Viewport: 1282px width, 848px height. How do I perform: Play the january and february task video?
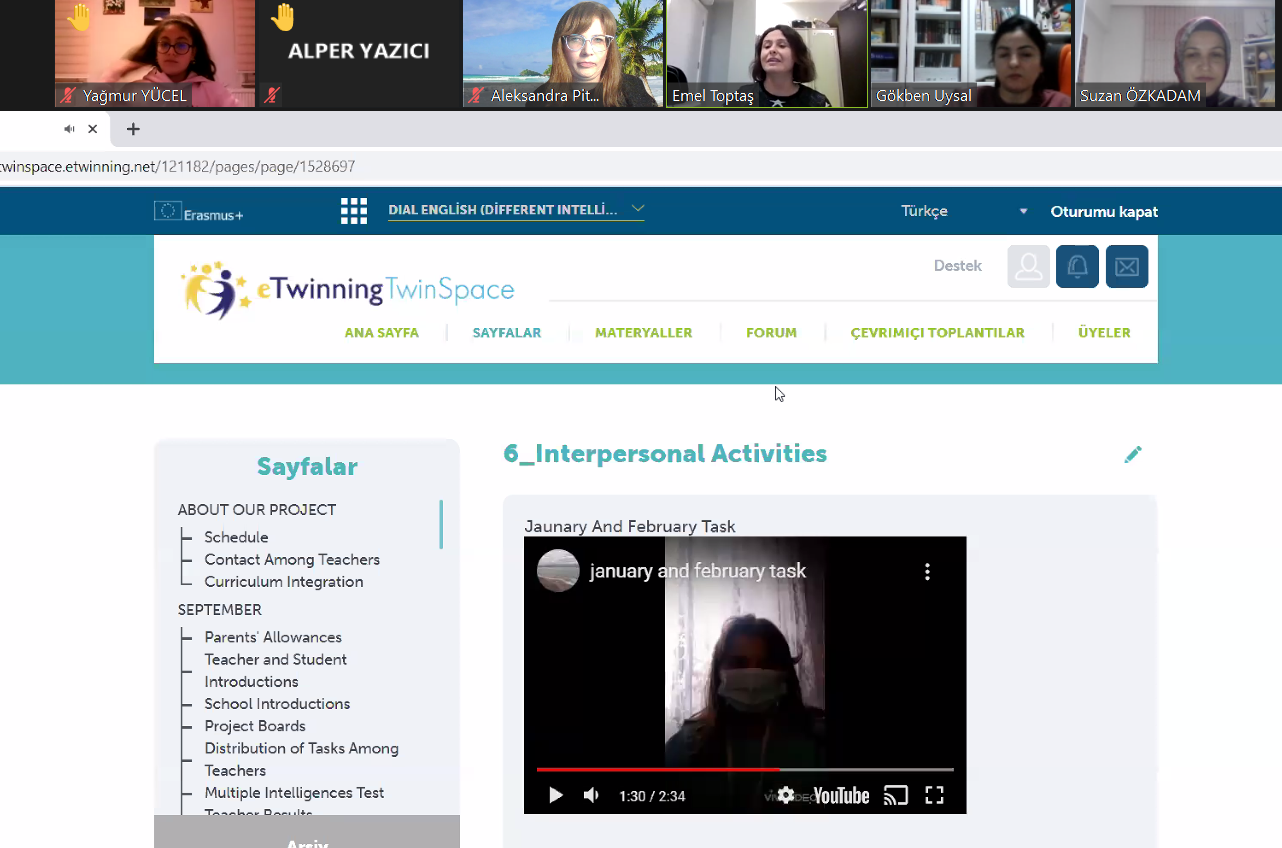tap(555, 796)
